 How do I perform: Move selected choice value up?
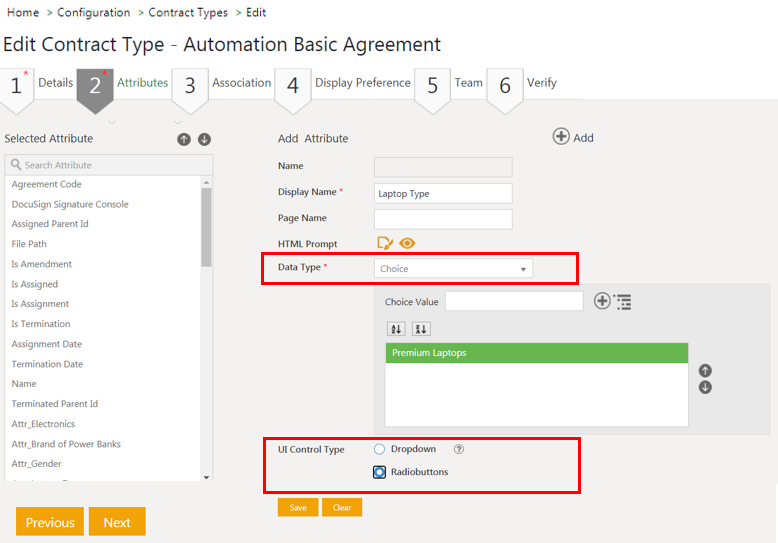(x=705, y=370)
